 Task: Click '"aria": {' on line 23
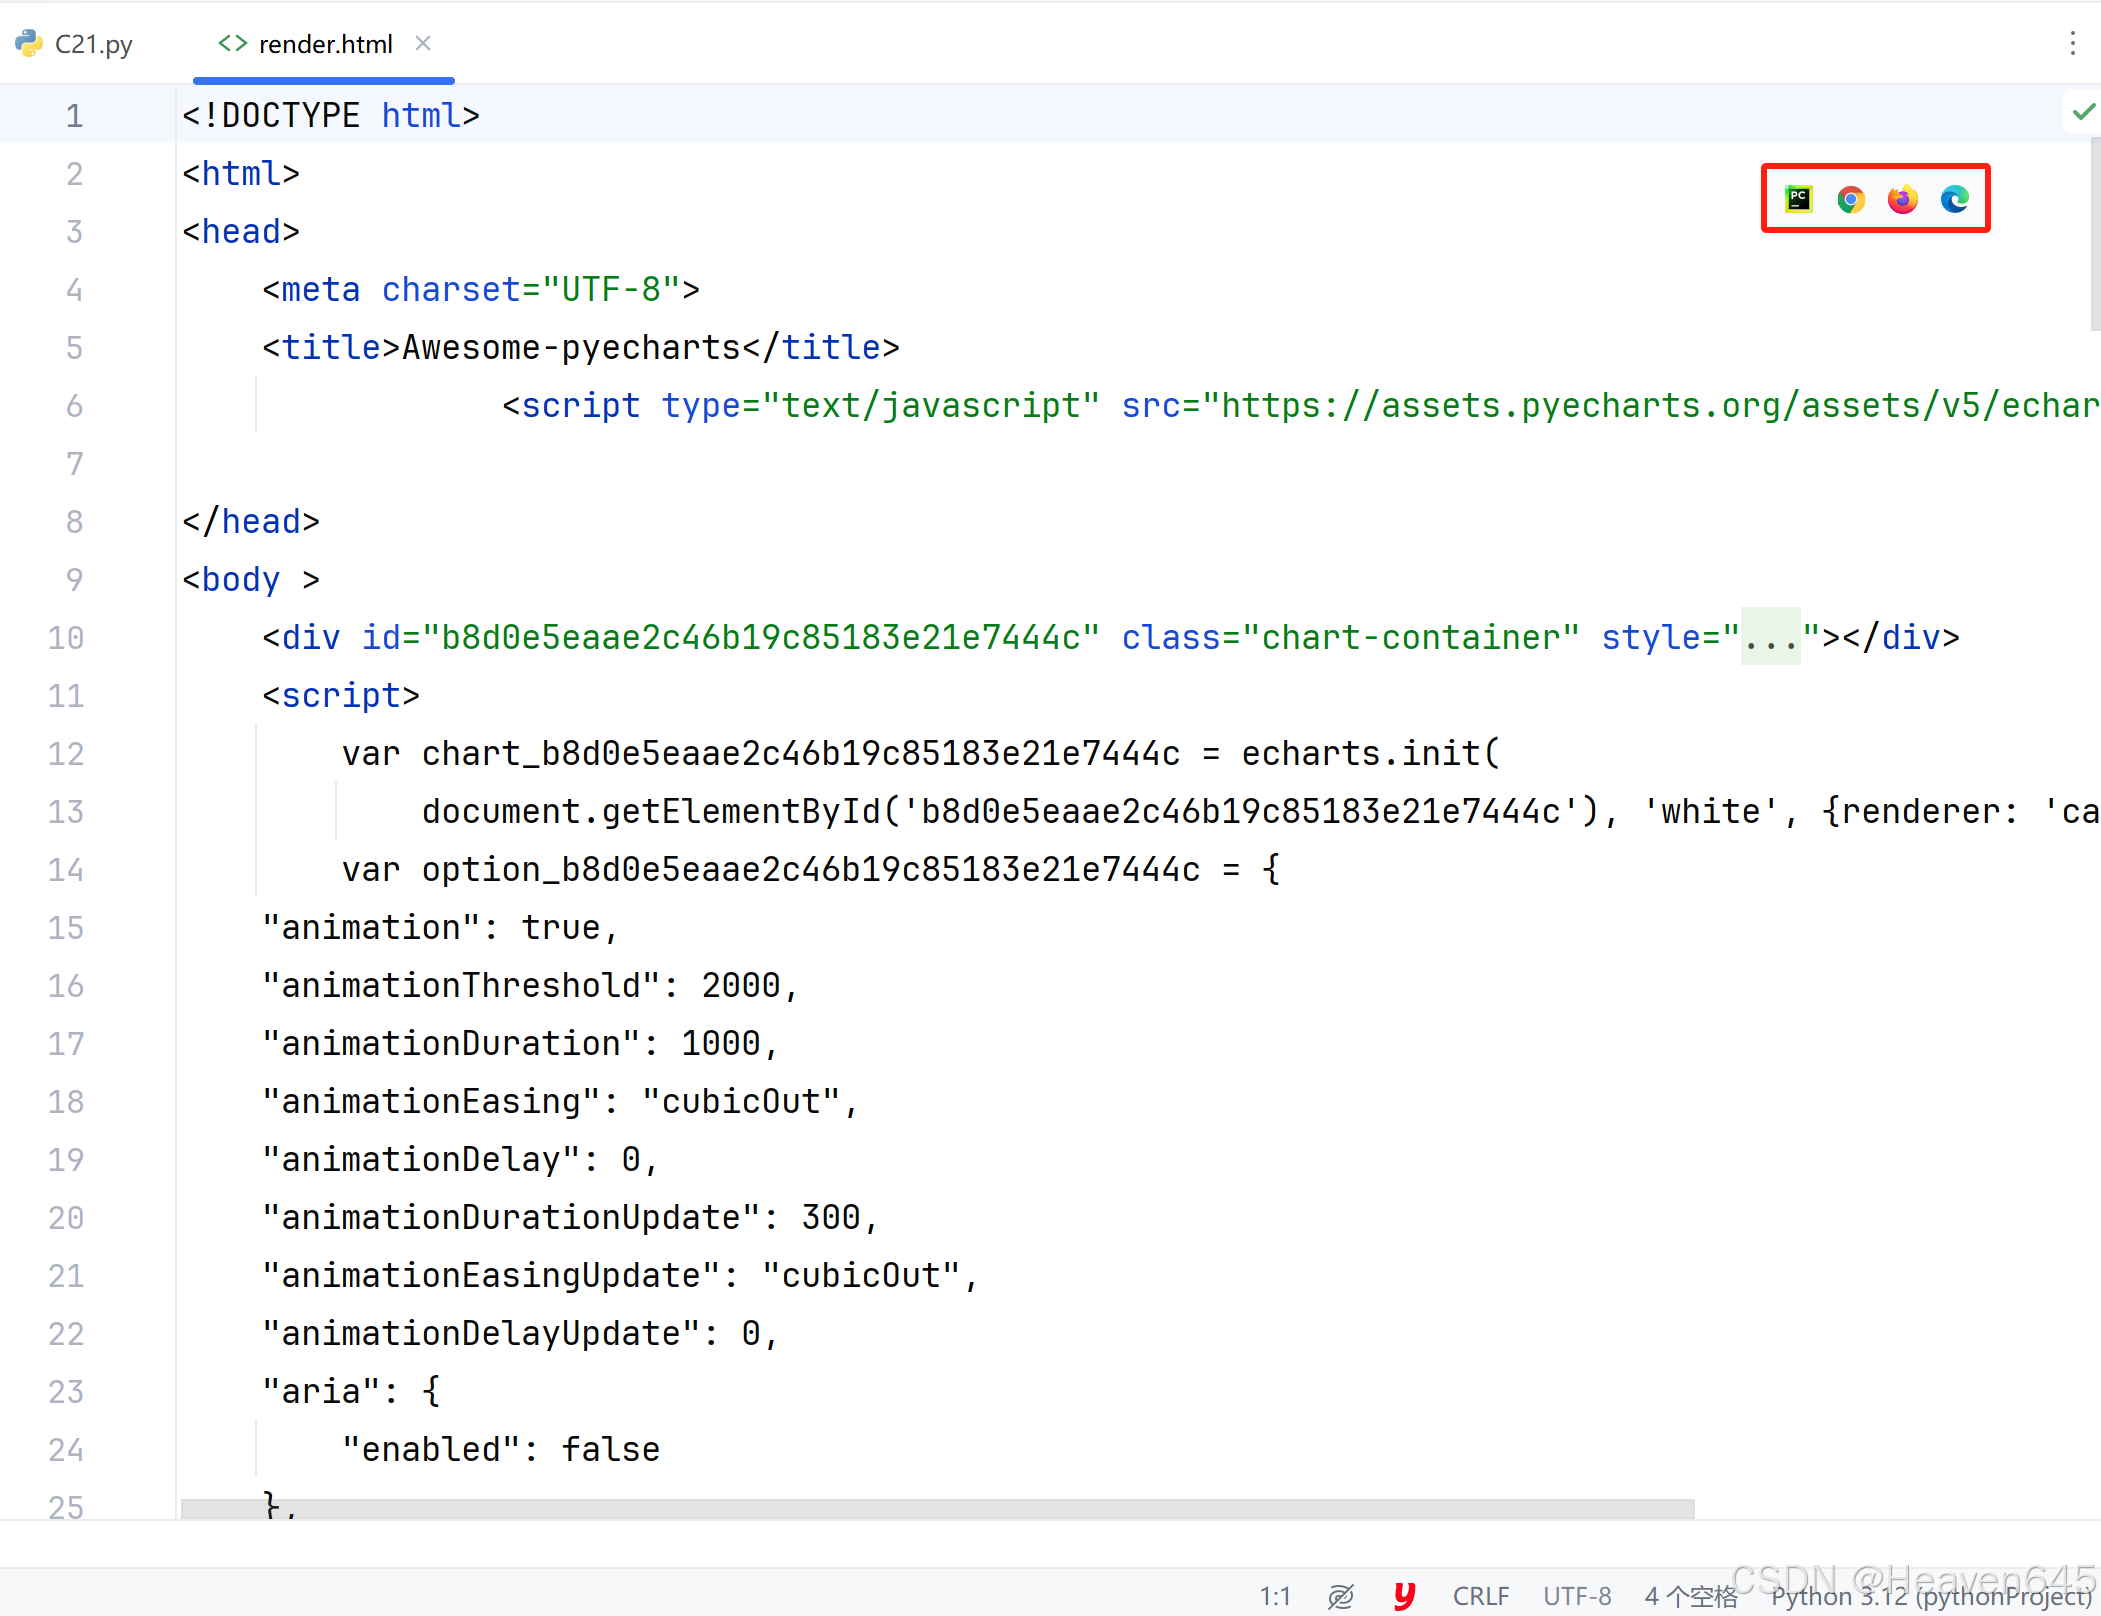(351, 1391)
